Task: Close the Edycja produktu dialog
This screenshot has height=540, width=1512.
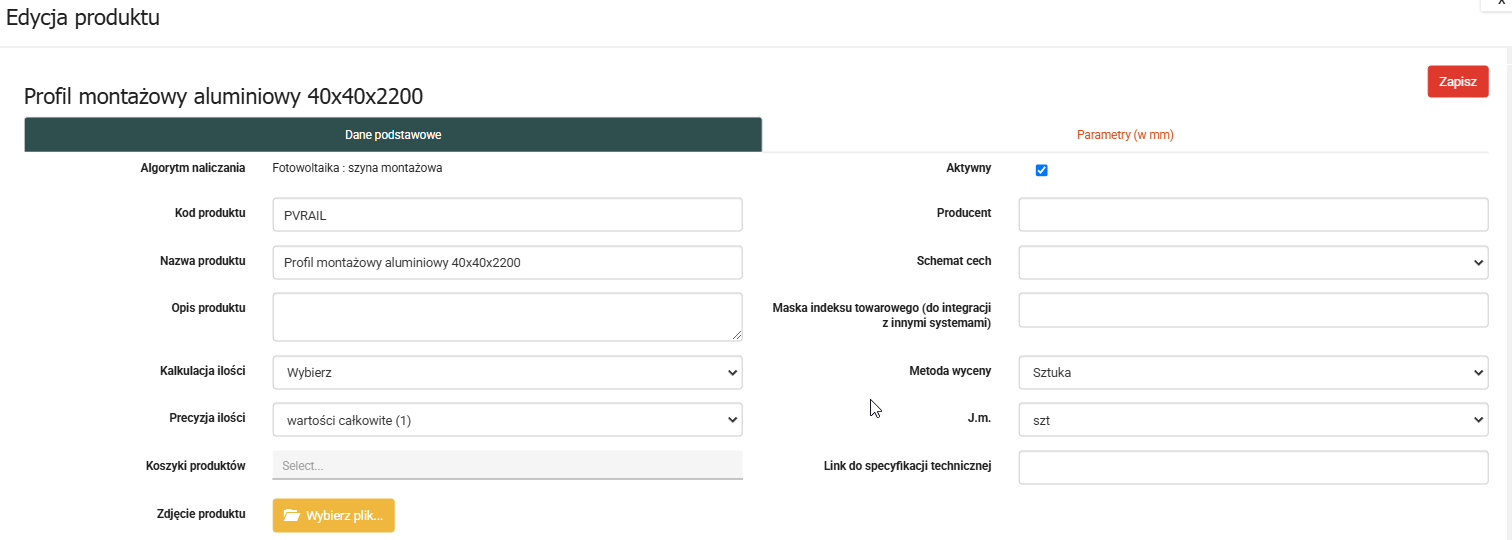Action: tap(1501, 4)
